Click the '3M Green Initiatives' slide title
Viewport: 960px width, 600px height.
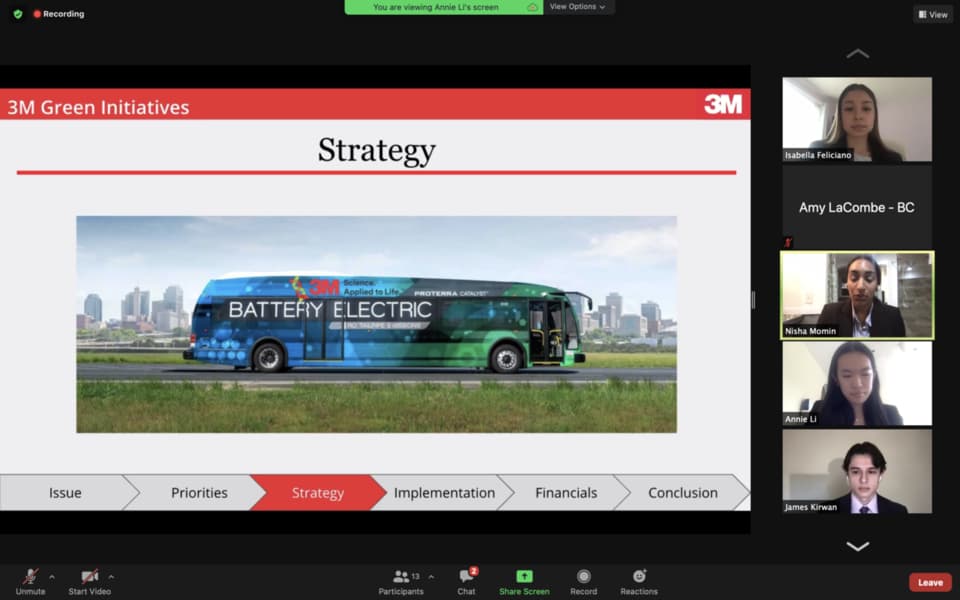[98, 107]
